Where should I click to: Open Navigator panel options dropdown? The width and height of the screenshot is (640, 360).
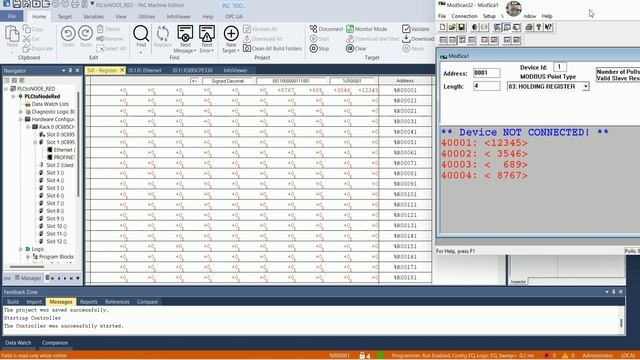click(x=63, y=71)
